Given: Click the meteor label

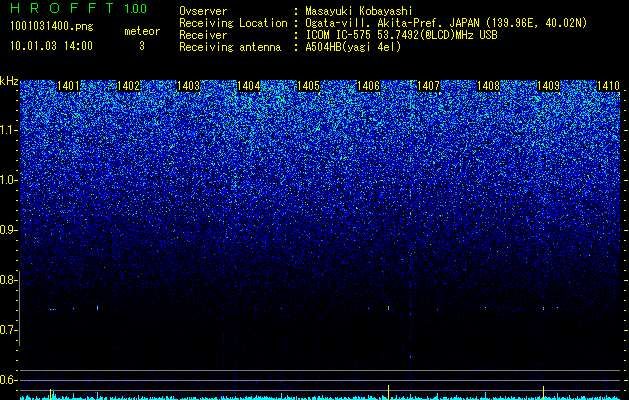Looking at the screenshot, I should [142, 31].
